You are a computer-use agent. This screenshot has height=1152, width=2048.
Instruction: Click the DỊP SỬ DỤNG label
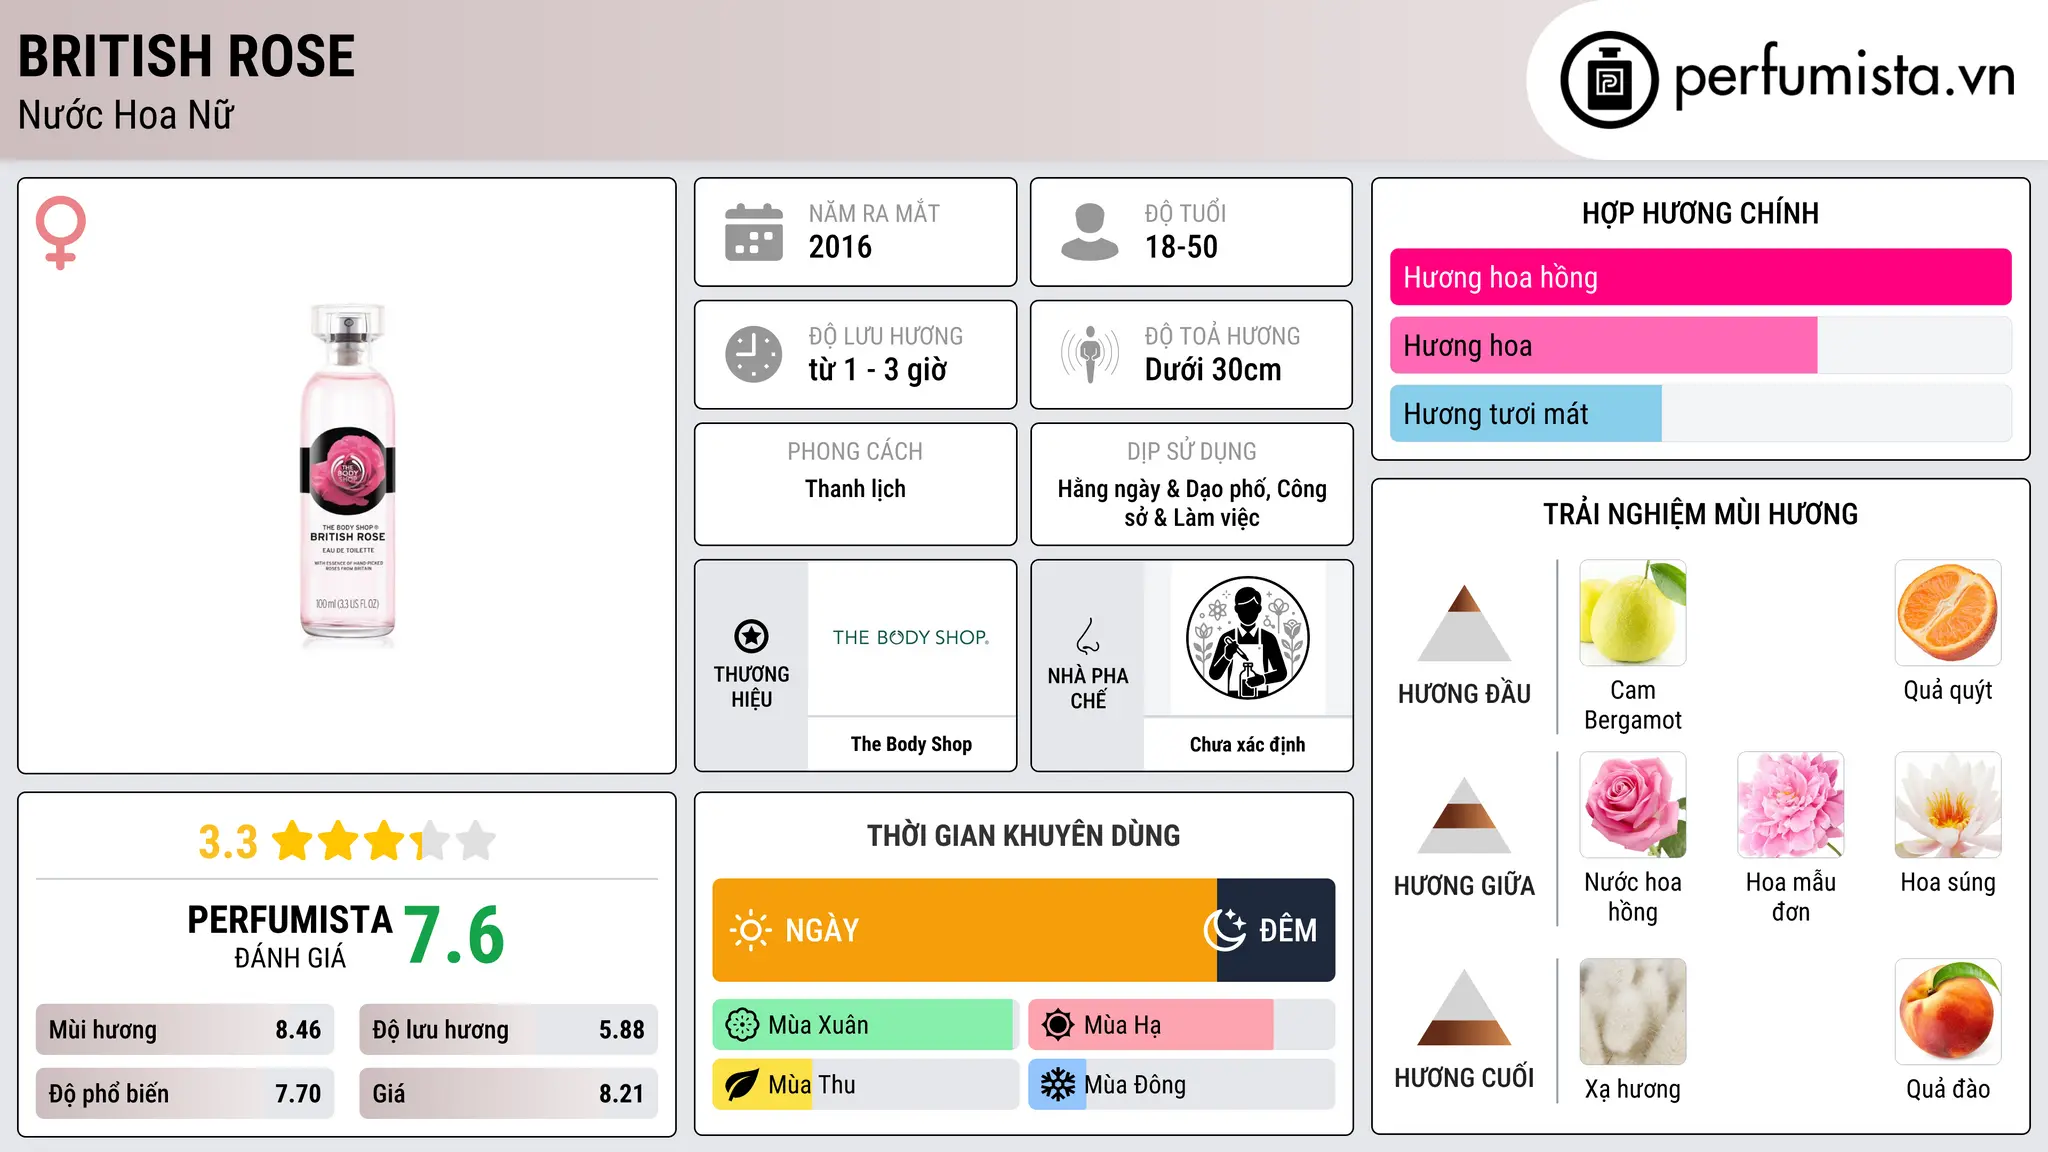pos(1191,452)
